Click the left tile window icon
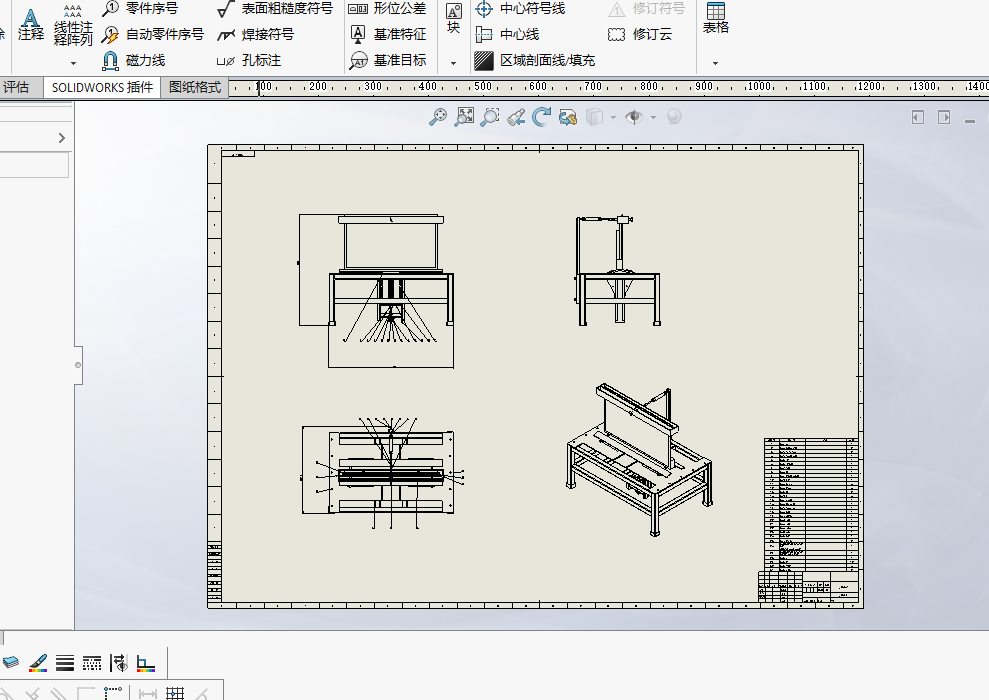 tap(918, 117)
